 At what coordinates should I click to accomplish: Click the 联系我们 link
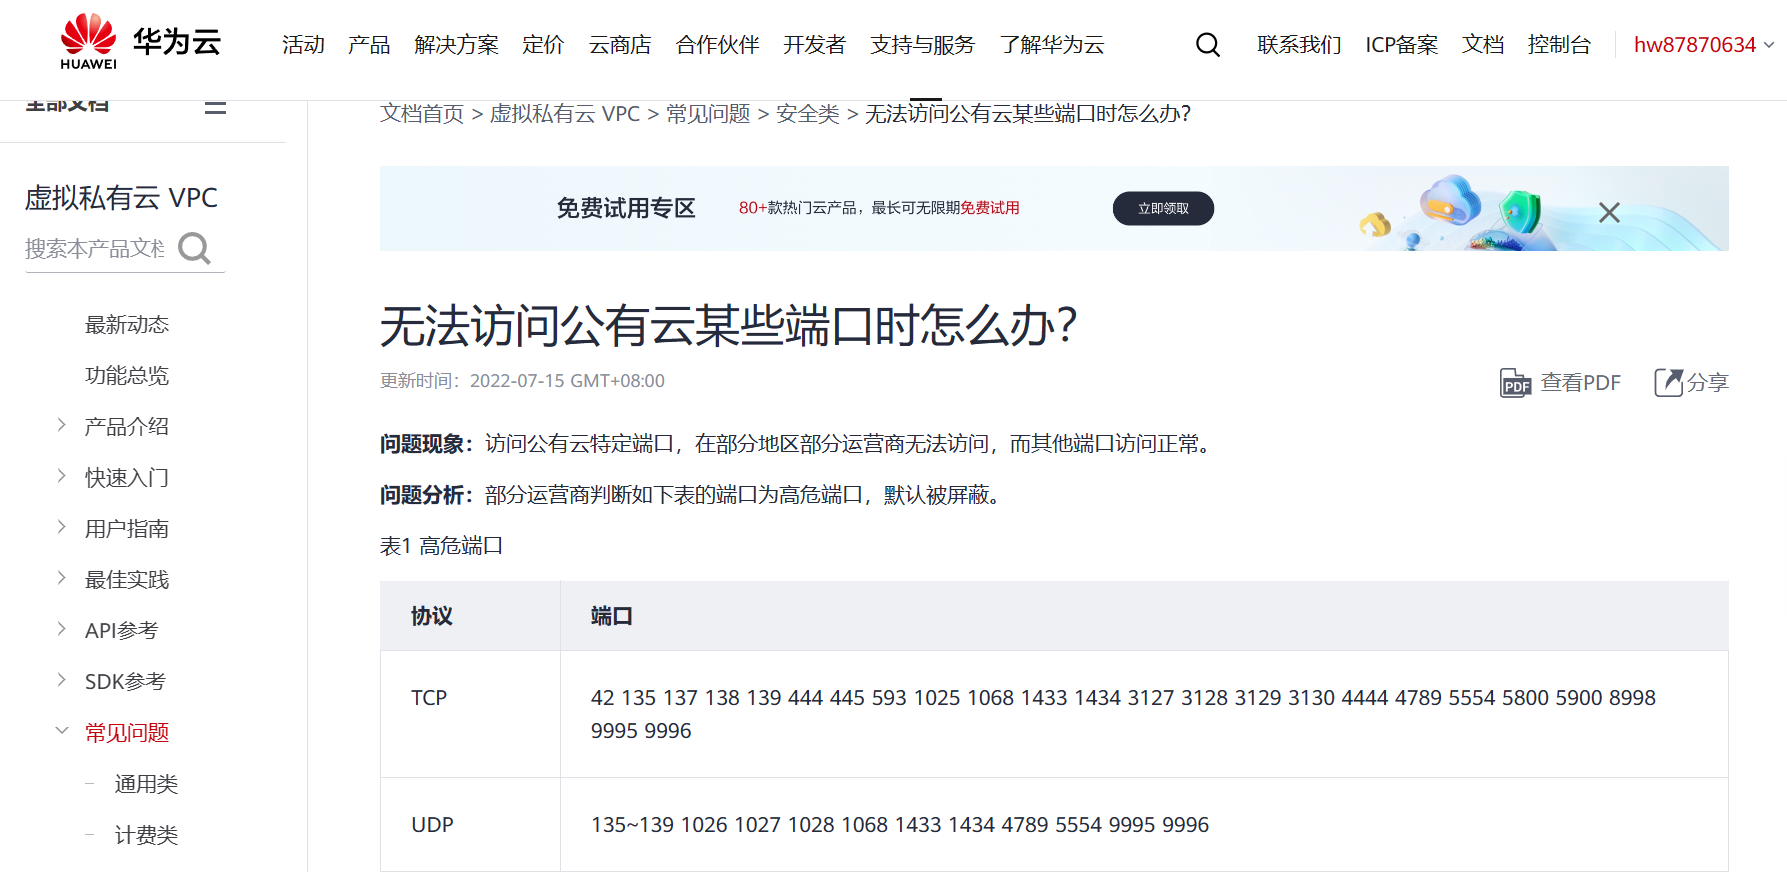1299,45
